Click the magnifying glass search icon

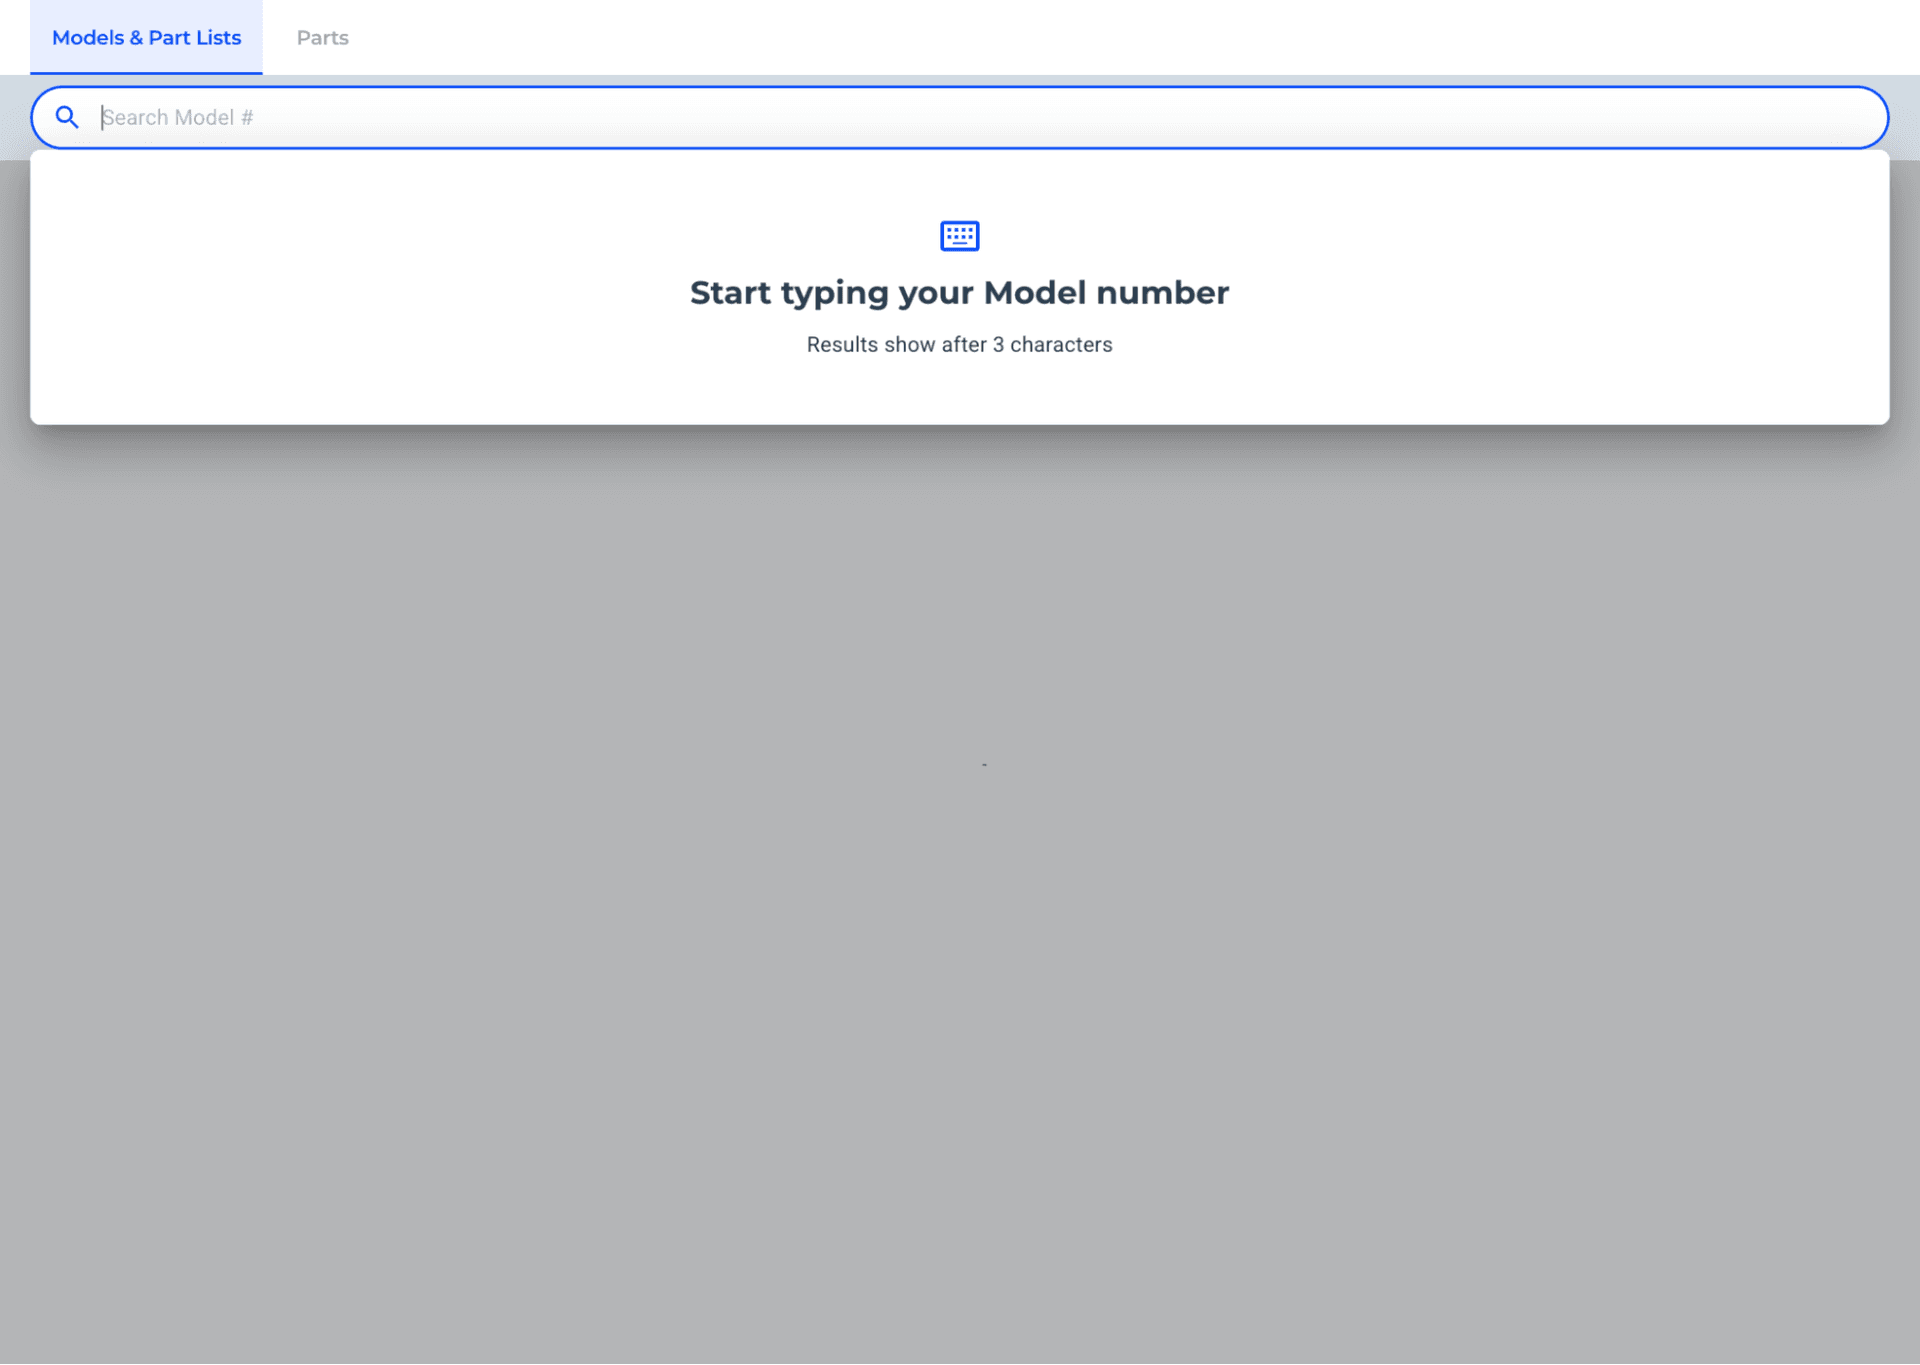67,118
